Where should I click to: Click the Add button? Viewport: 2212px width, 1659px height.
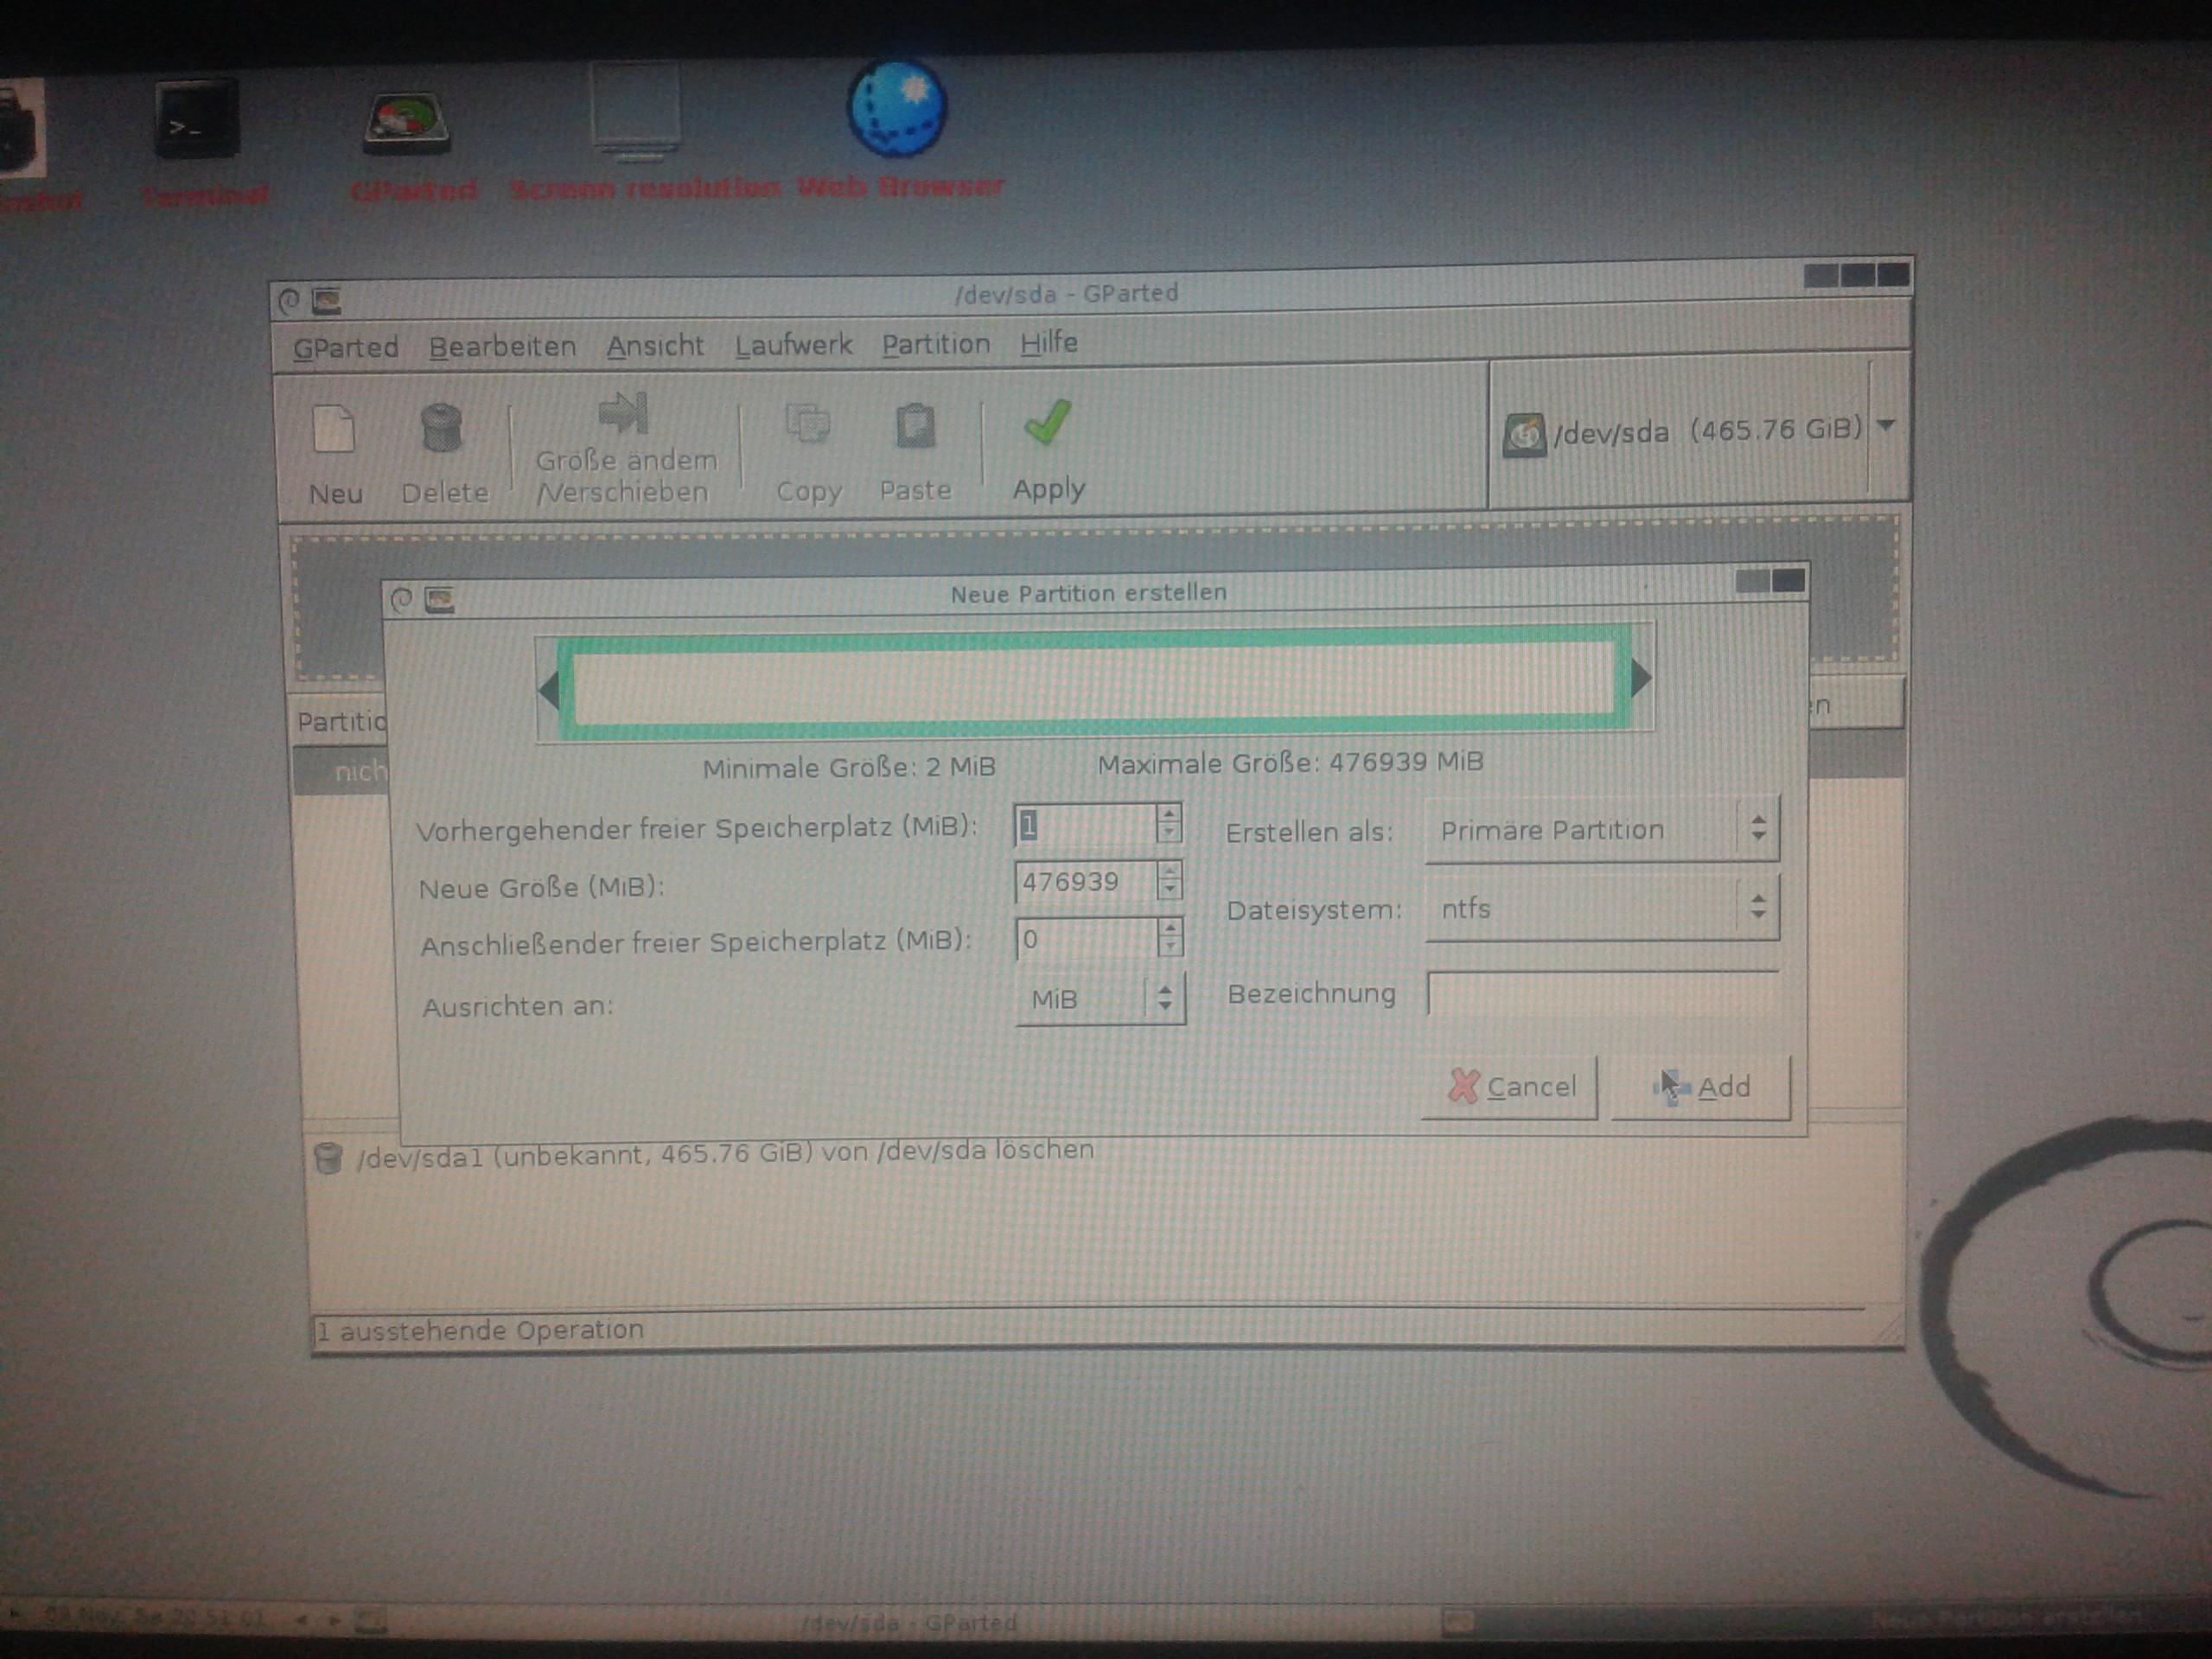[x=1701, y=1087]
